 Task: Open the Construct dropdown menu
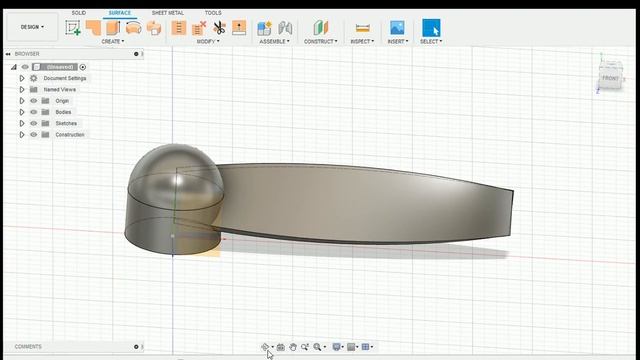[321, 41]
